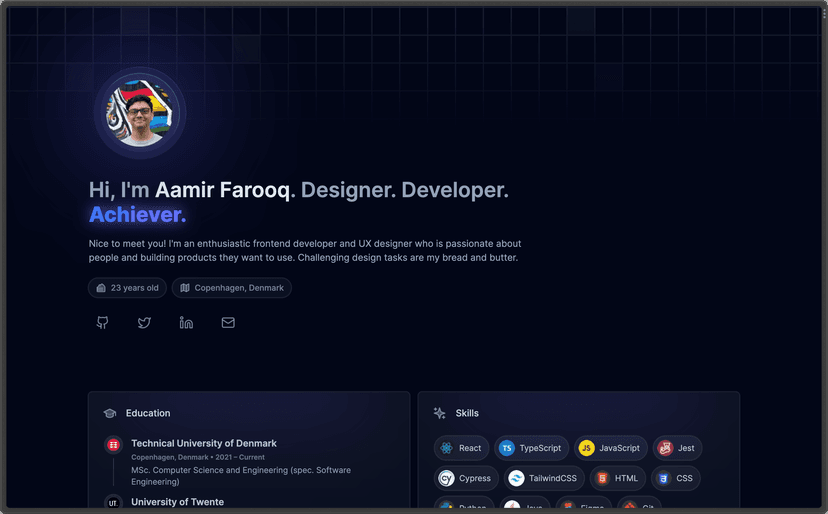Click the Technical University of Denmark logo

point(113,445)
